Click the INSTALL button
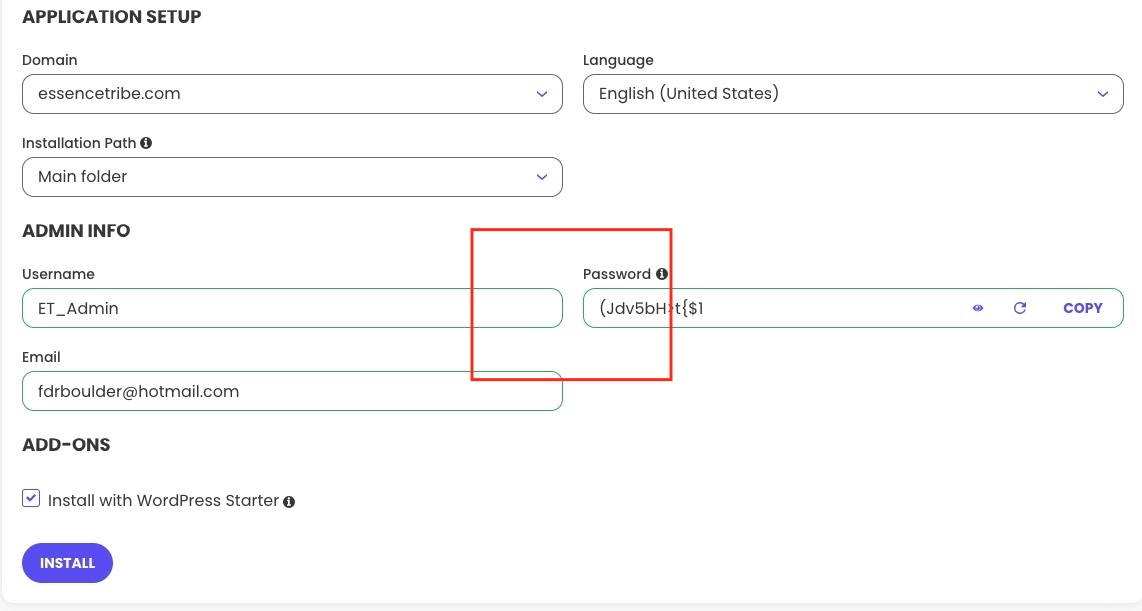Viewport: 1142px width, 611px height. coord(67,563)
